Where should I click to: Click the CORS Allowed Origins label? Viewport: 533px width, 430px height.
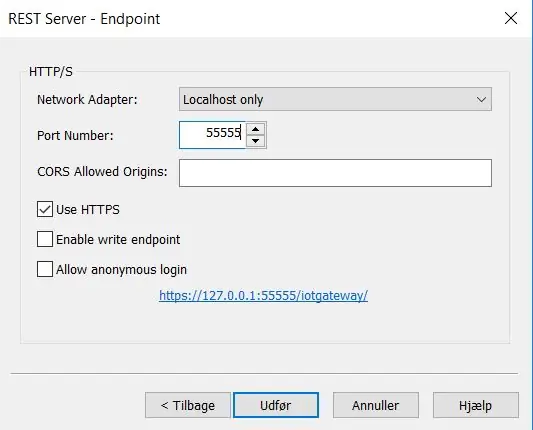(102, 172)
